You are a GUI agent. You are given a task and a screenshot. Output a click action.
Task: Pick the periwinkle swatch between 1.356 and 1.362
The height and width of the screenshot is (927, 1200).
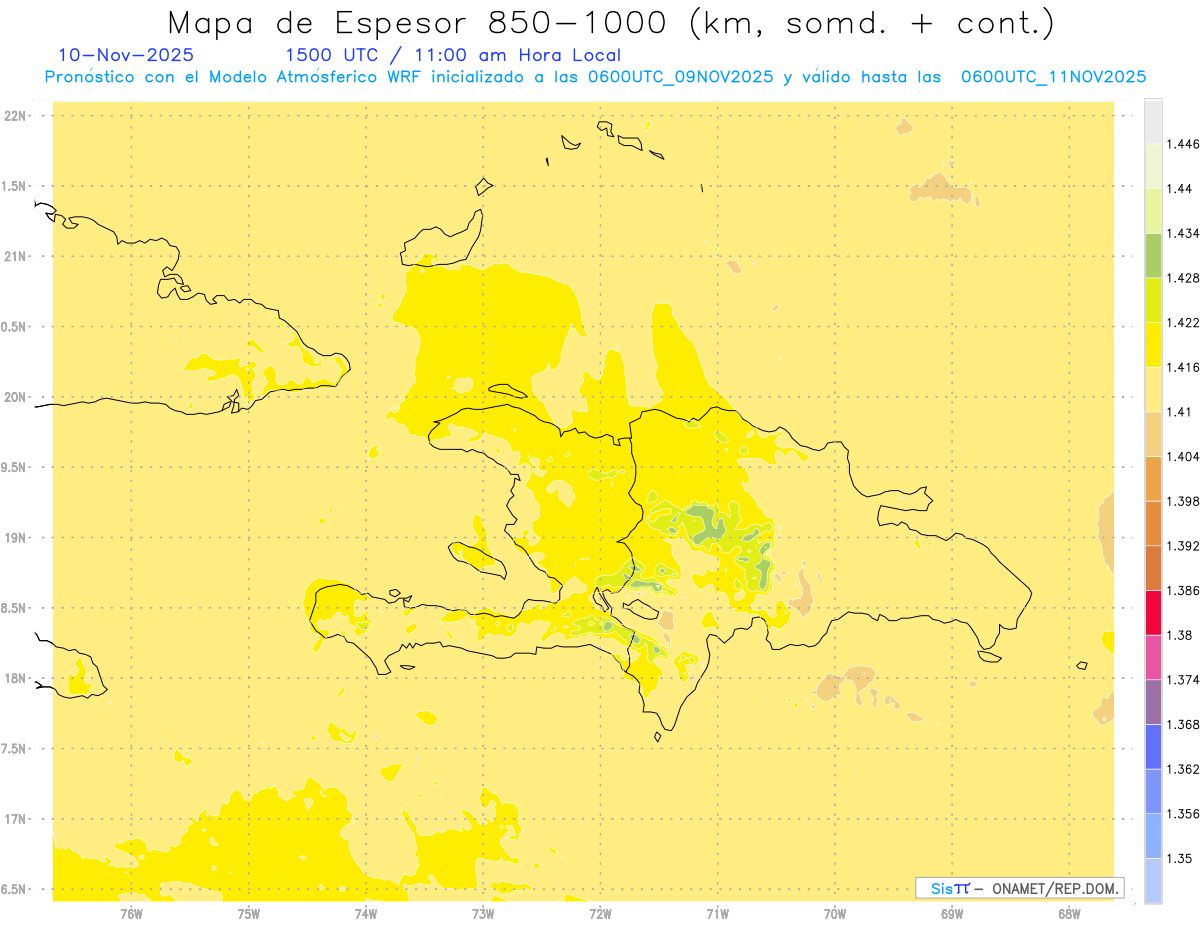point(1153,791)
